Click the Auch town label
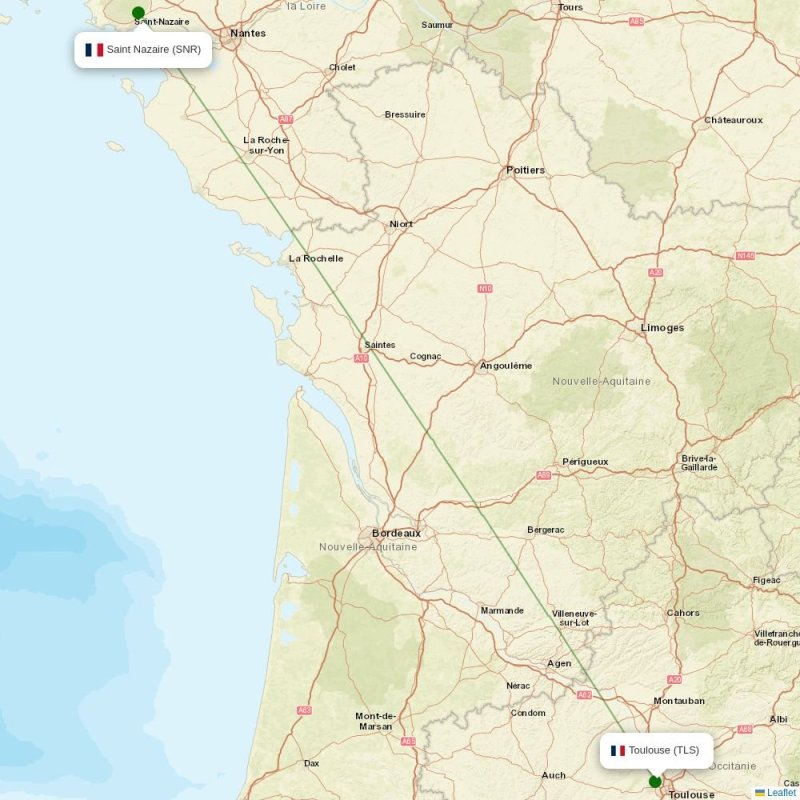Screen dimensions: 800x800 point(554,776)
